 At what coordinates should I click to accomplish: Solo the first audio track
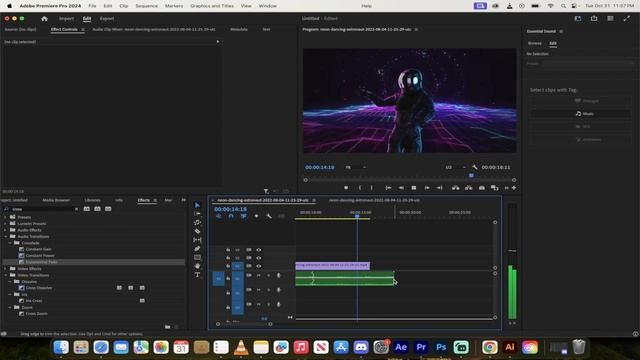269,276
